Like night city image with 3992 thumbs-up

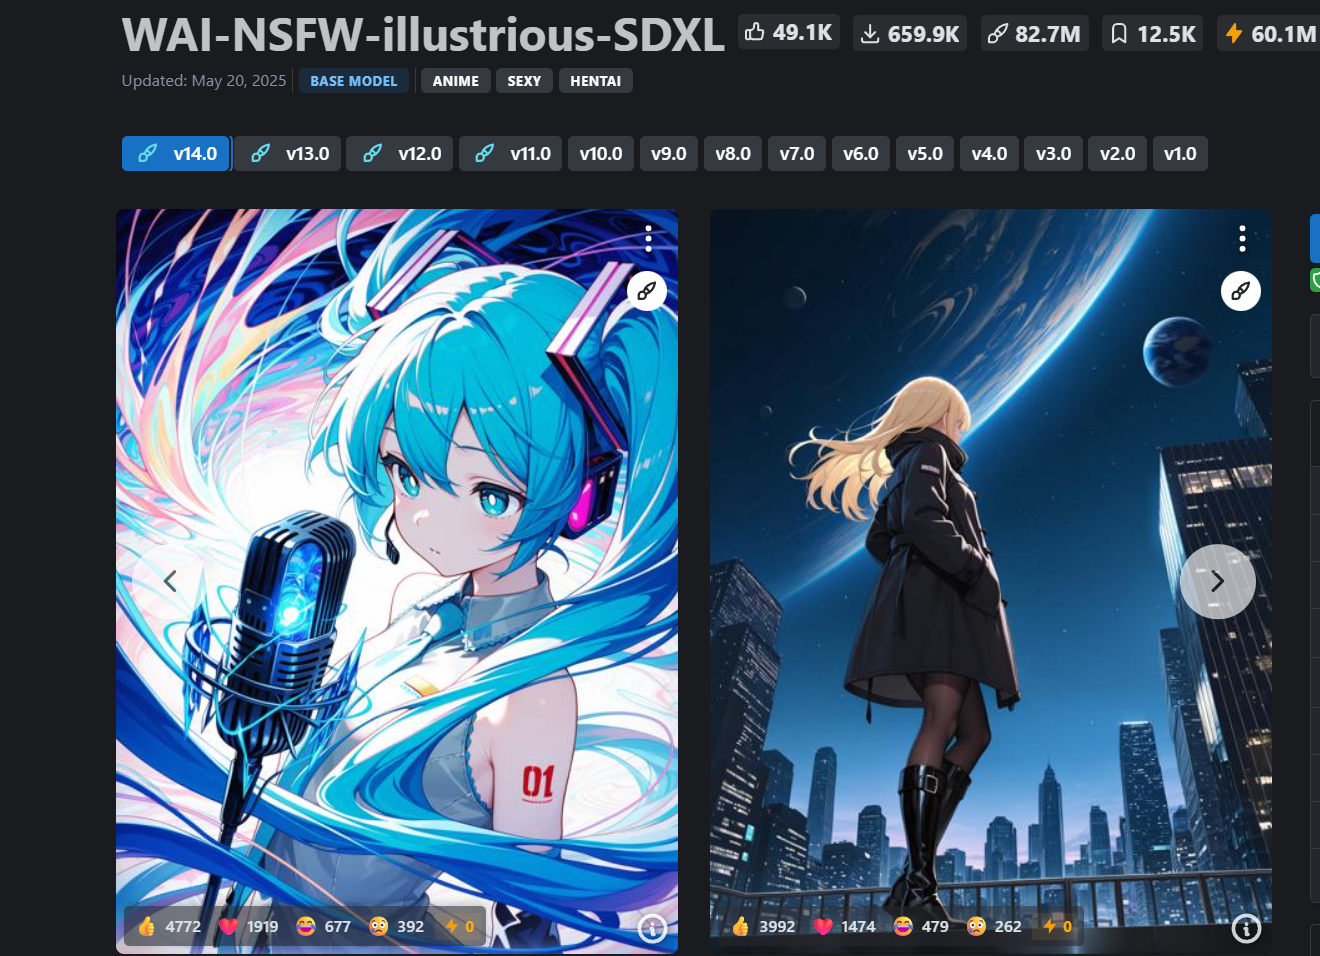pyautogui.click(x=763, y=926)
